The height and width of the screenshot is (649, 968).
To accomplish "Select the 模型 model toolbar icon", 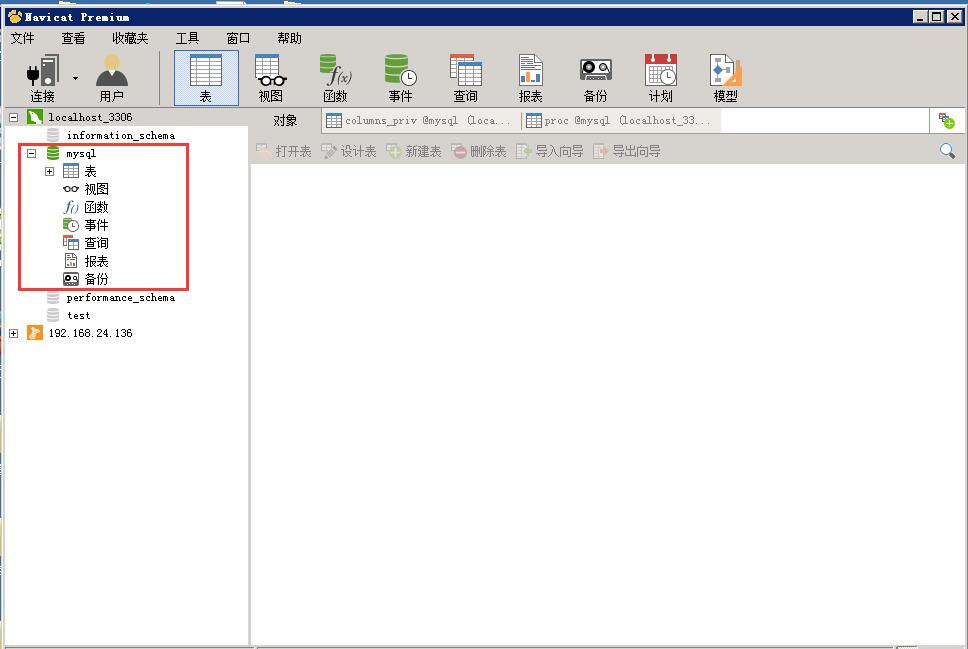I will coord(725,78).
